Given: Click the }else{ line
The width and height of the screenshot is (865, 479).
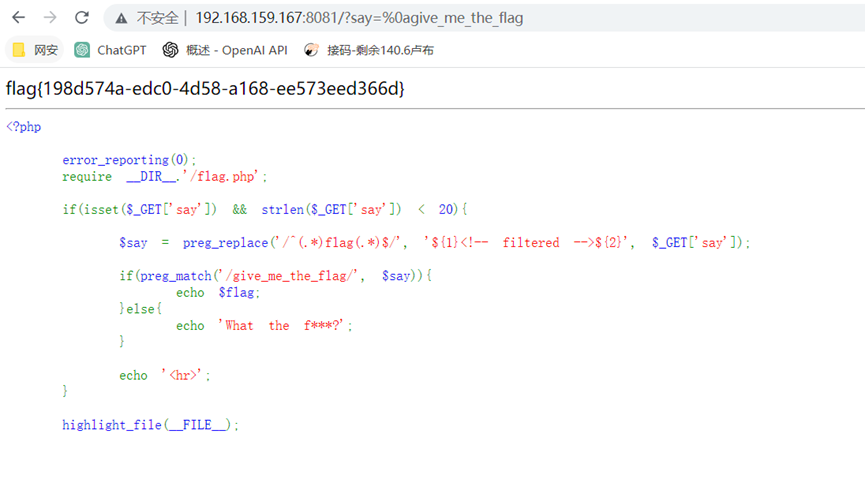Looking at the screenshot, I should [140, 309].
